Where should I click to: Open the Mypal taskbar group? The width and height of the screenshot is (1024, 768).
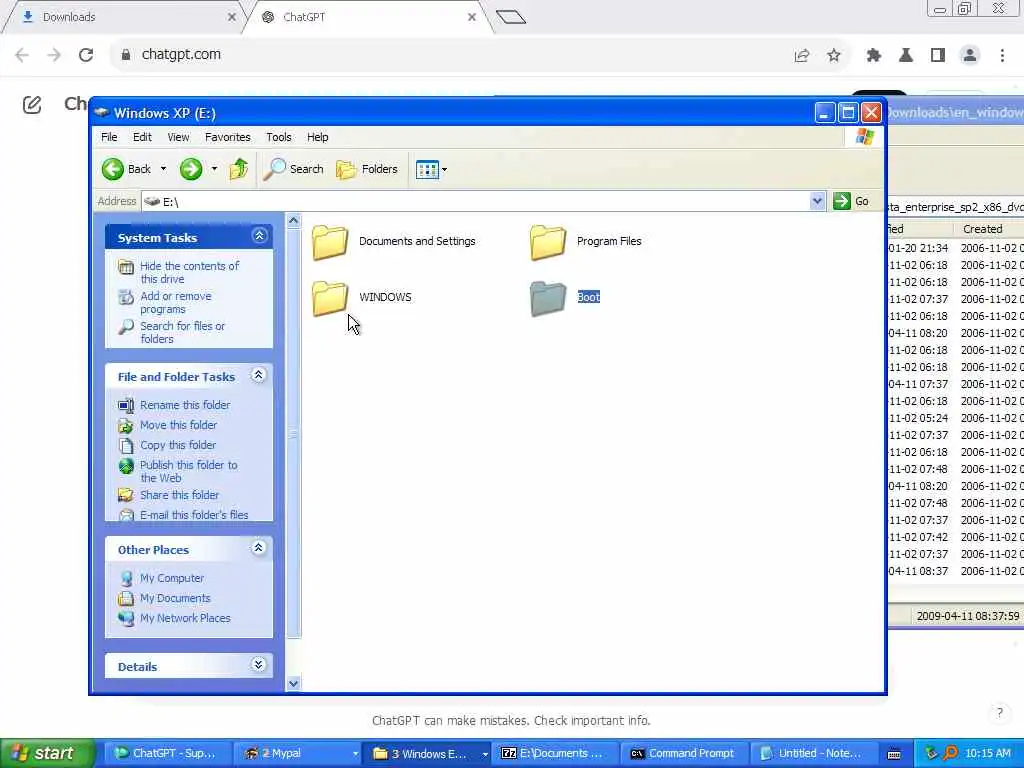[298, 754]
